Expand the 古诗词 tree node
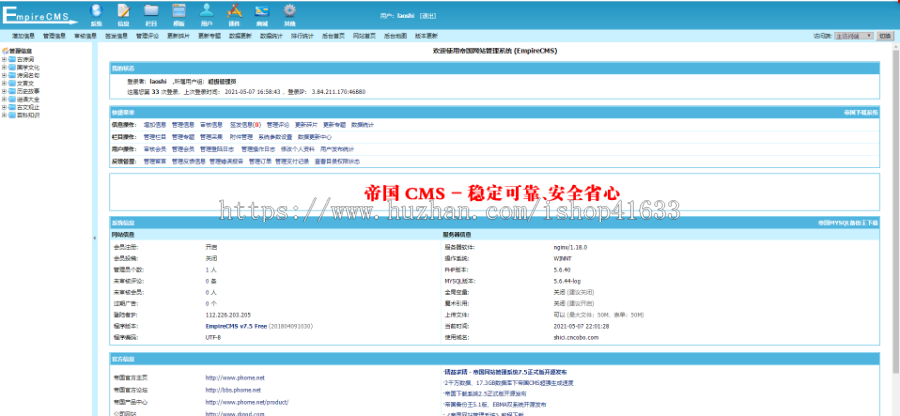The image size is (900, 416). [4, 59]
